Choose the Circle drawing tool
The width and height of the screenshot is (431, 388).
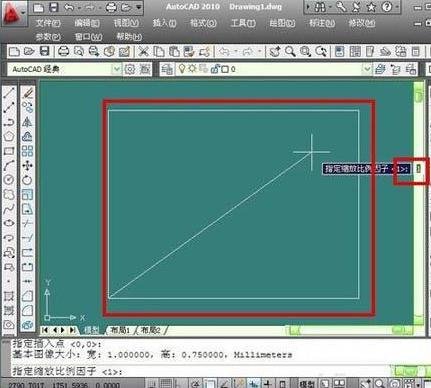coord(9,180)
